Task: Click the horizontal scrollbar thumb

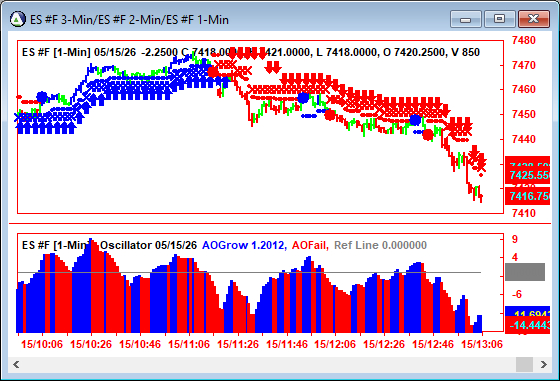Action: [524, 365]
